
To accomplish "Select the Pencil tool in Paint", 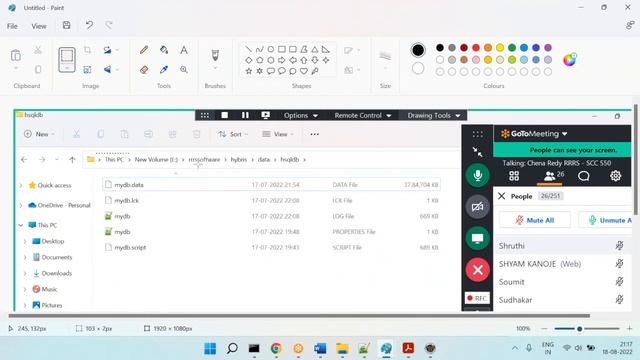I will pyautogui.click(x=144, y=50).
